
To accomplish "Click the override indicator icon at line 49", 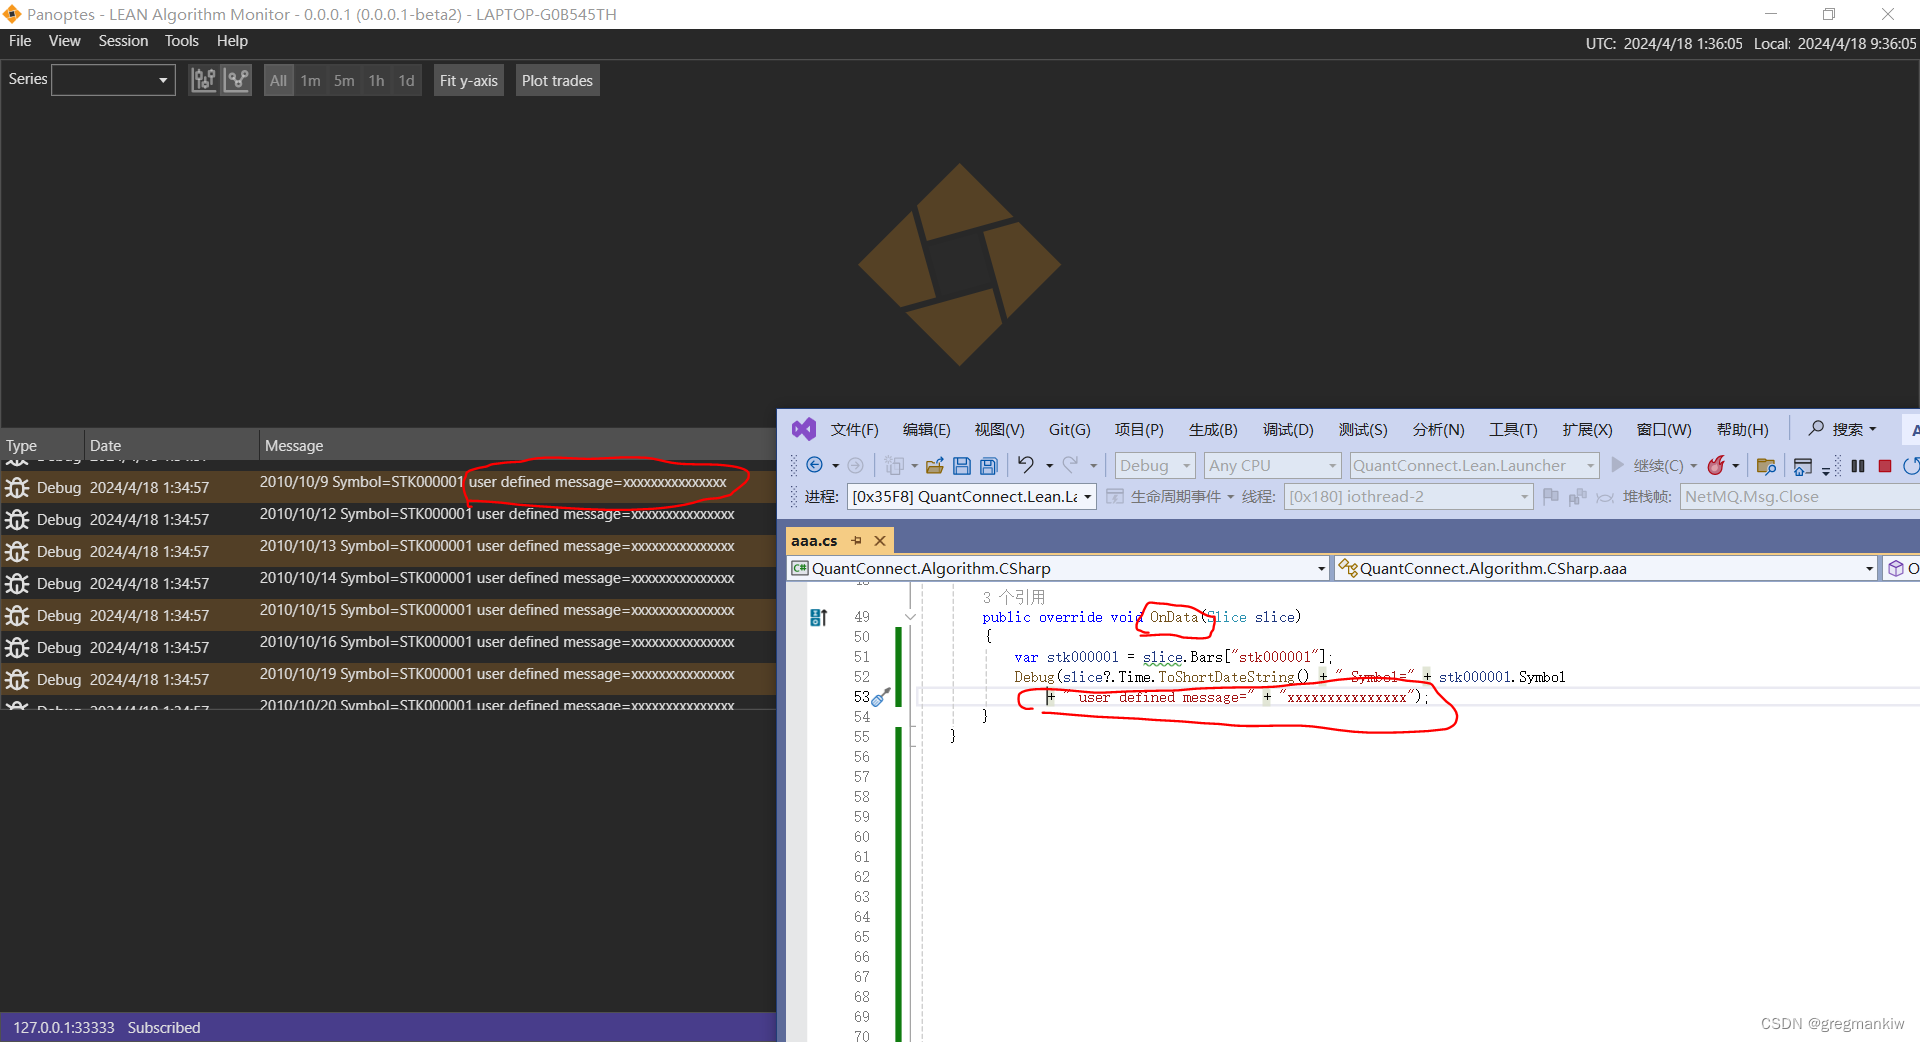I will 818,617.
